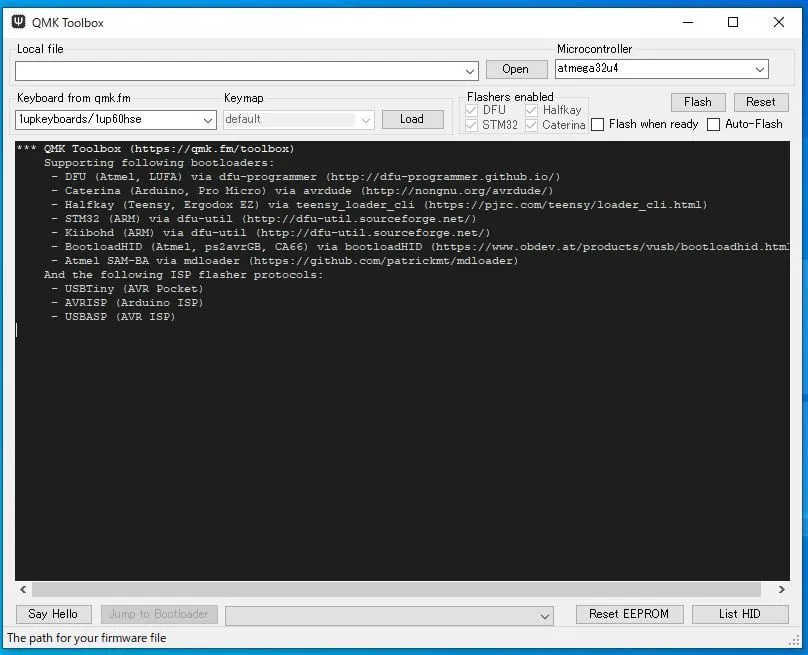Viewport: 808px width, 655px height.
Task: Toggle the Auto-Flash checkbox
Action: point(714,125)
